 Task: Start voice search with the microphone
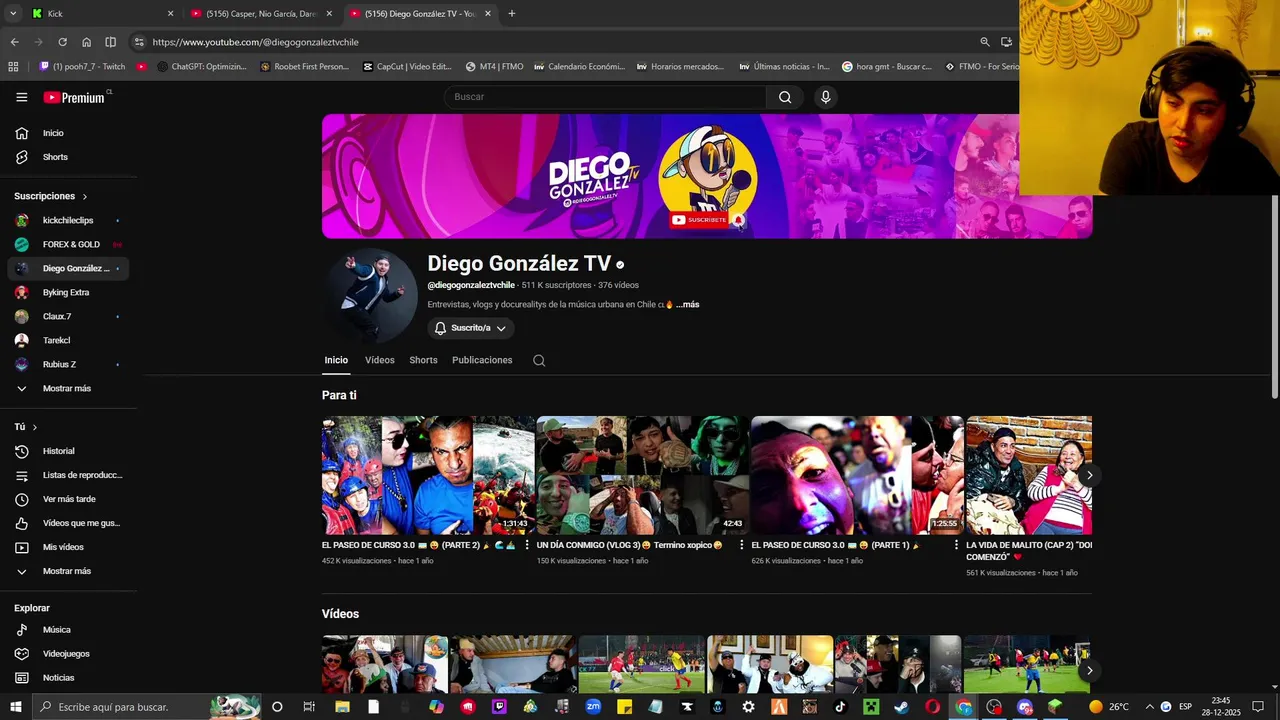click(825, 97)
